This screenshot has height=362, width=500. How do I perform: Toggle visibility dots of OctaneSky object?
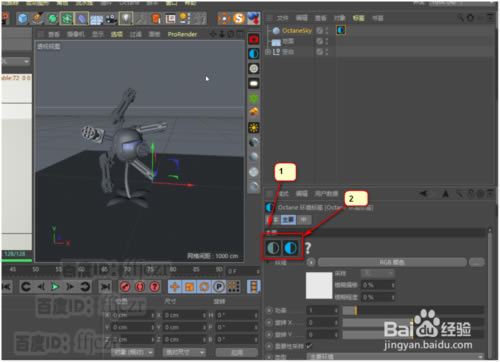(326, 31)
